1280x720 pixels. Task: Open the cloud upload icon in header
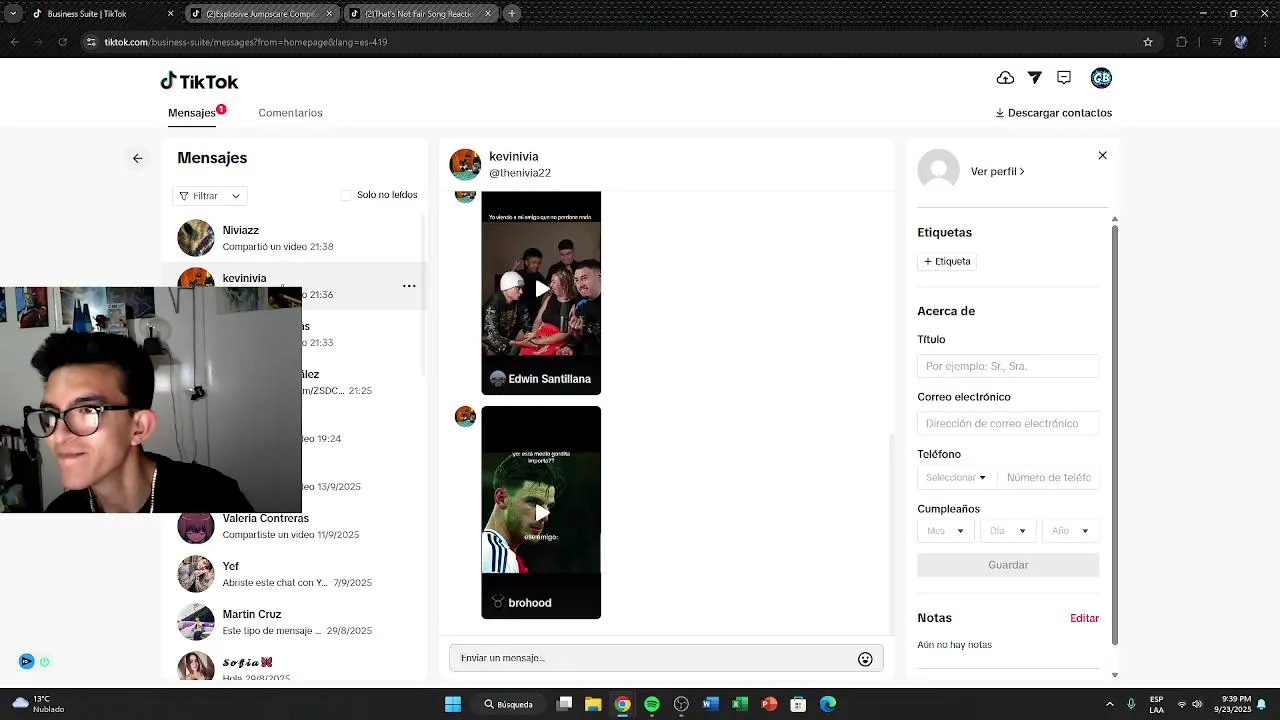tap(1005, 78)
